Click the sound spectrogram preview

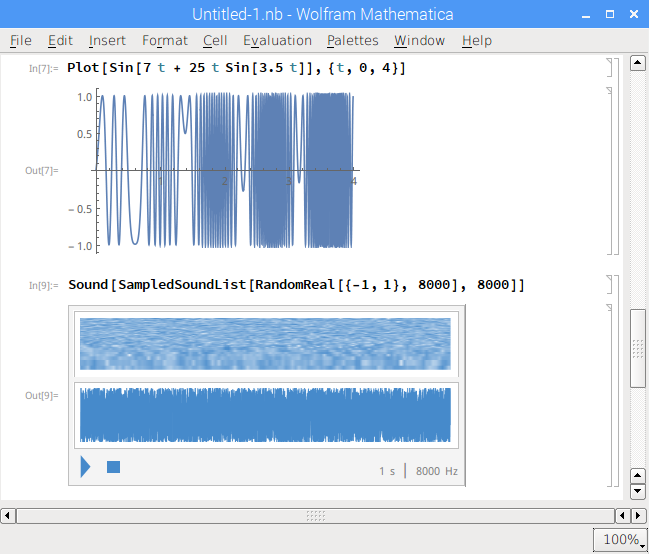(265, 344)
